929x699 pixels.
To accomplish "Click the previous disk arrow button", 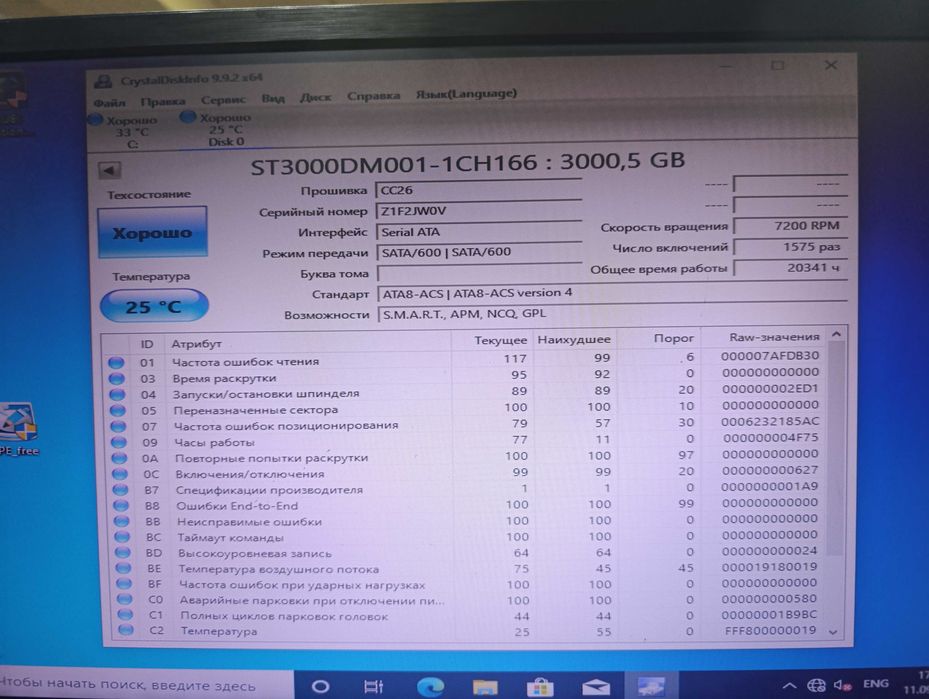I will click(110, 171).
